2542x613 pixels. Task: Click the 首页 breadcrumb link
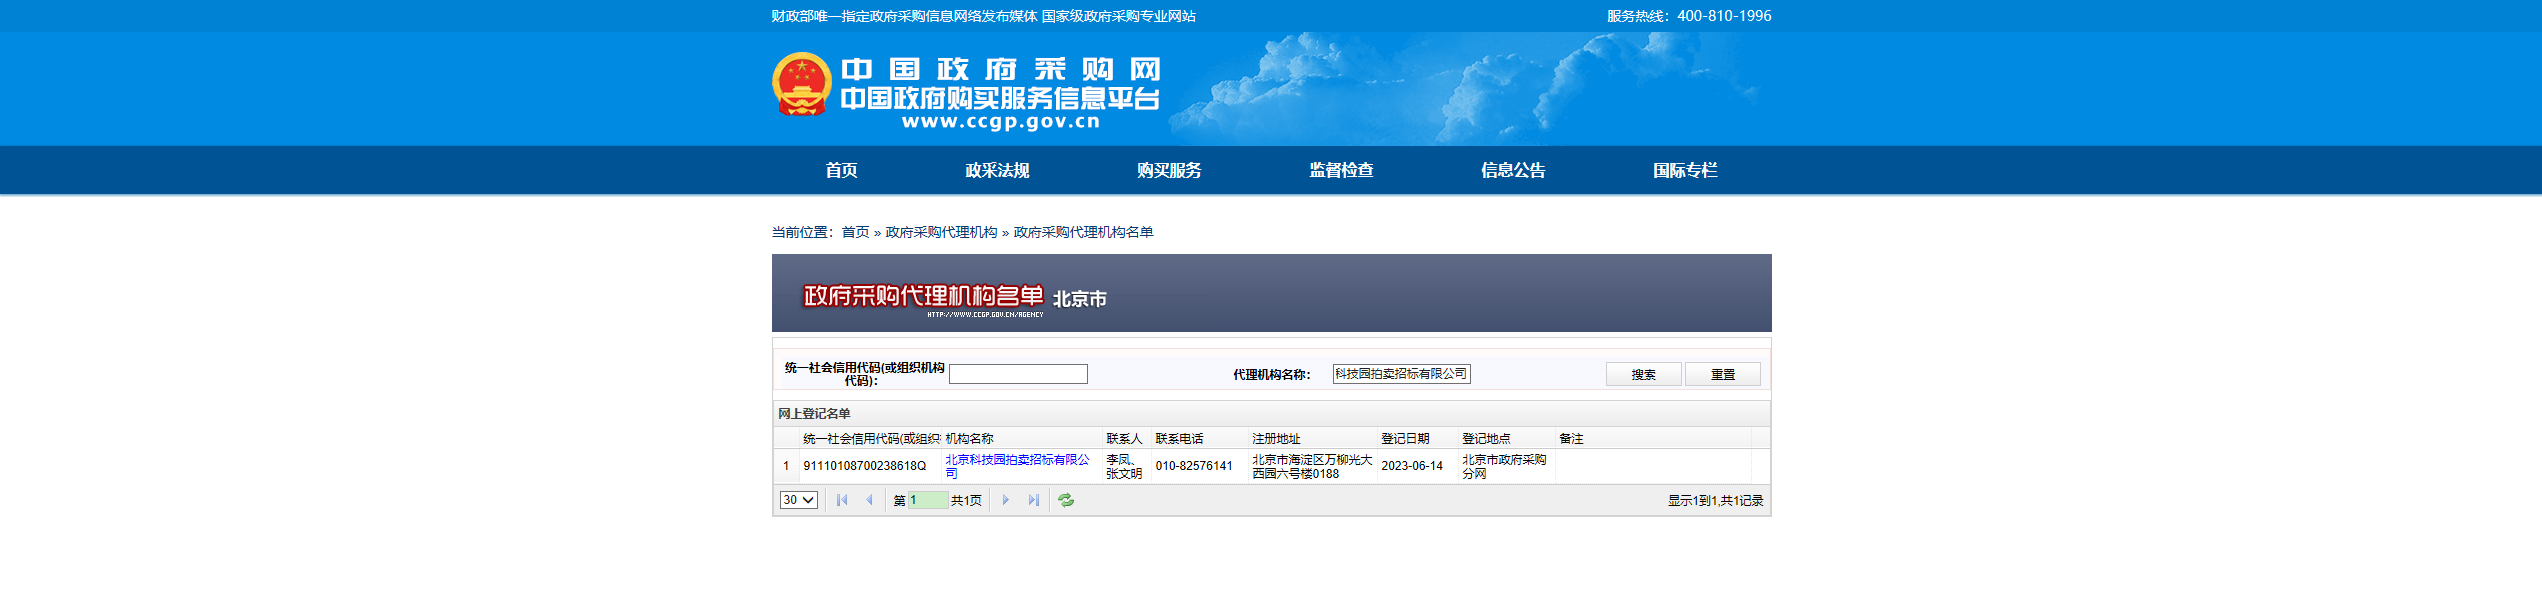(855, 232)
